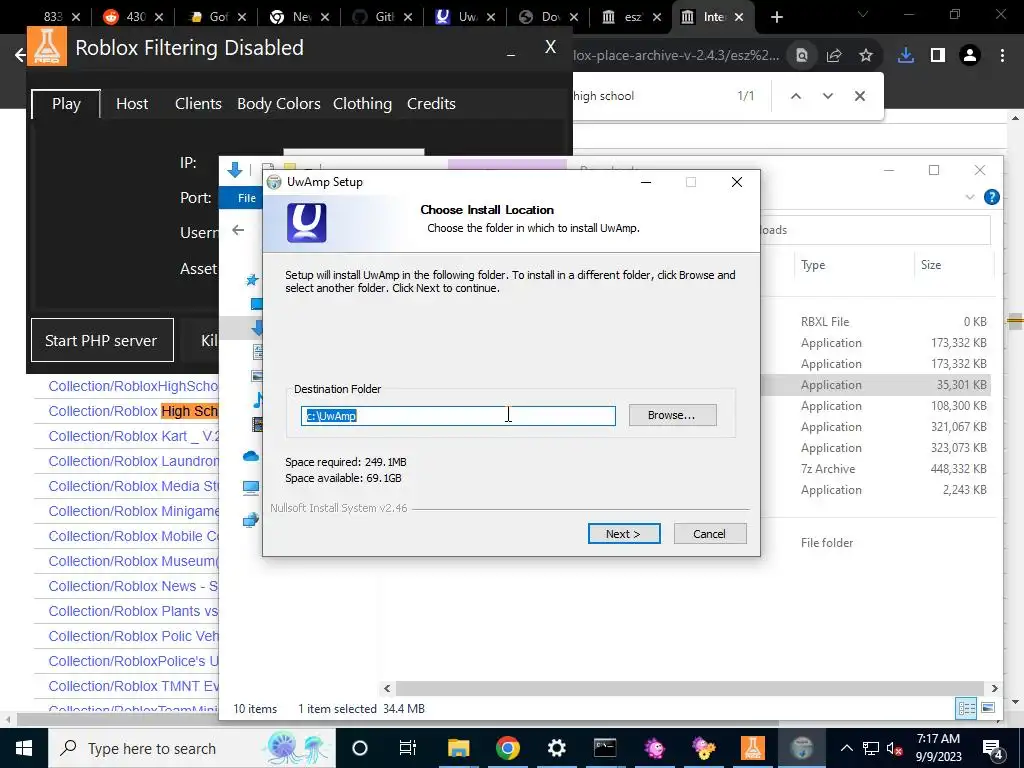Open Roblox Filtering Disabled taskbar icon
Viewport: 1024px width, 768px height.
pyautogui.click(x=752, y=748)
